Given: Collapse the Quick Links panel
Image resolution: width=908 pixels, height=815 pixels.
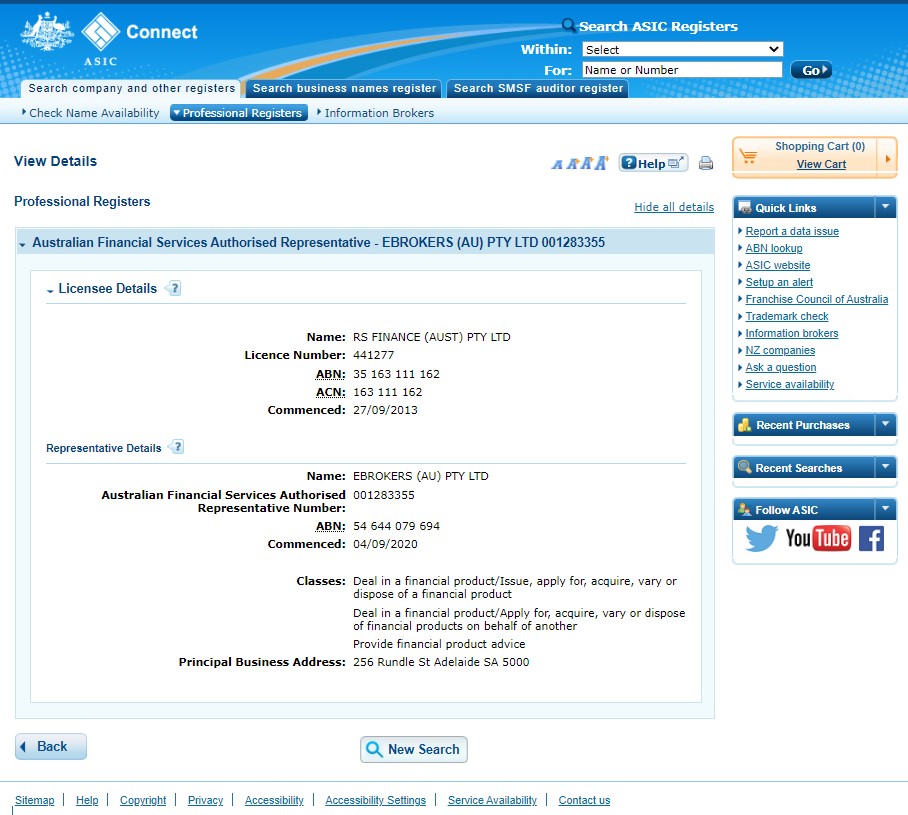Looking at the screenshot, I should (885, 207).
